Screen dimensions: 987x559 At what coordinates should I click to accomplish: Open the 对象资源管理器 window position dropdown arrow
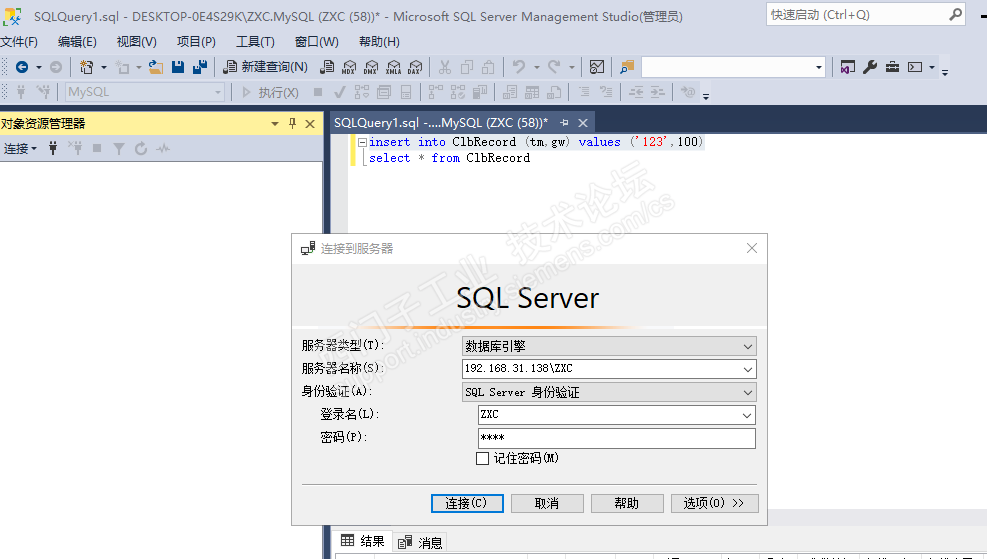click(x=274, y=123)
